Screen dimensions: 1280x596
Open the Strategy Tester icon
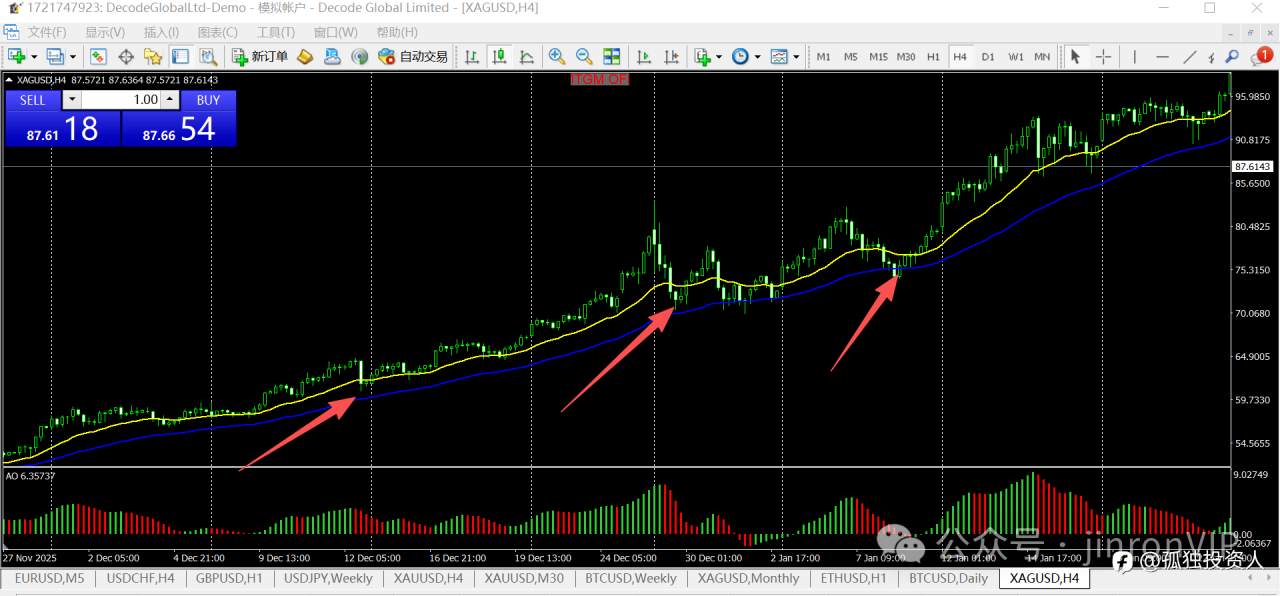[x=208, y=57]
